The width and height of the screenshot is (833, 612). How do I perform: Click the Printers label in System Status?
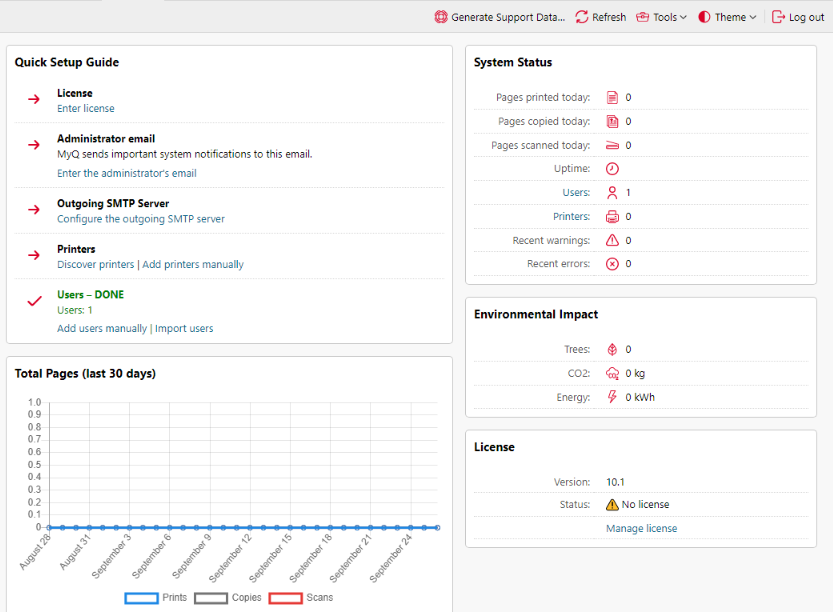(571, 217)
